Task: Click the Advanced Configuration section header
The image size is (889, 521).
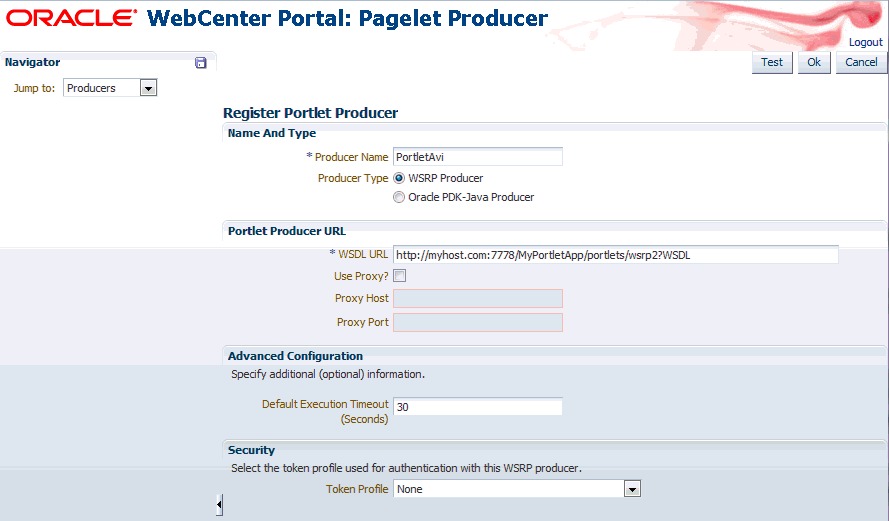Action: tap(295, 356)
